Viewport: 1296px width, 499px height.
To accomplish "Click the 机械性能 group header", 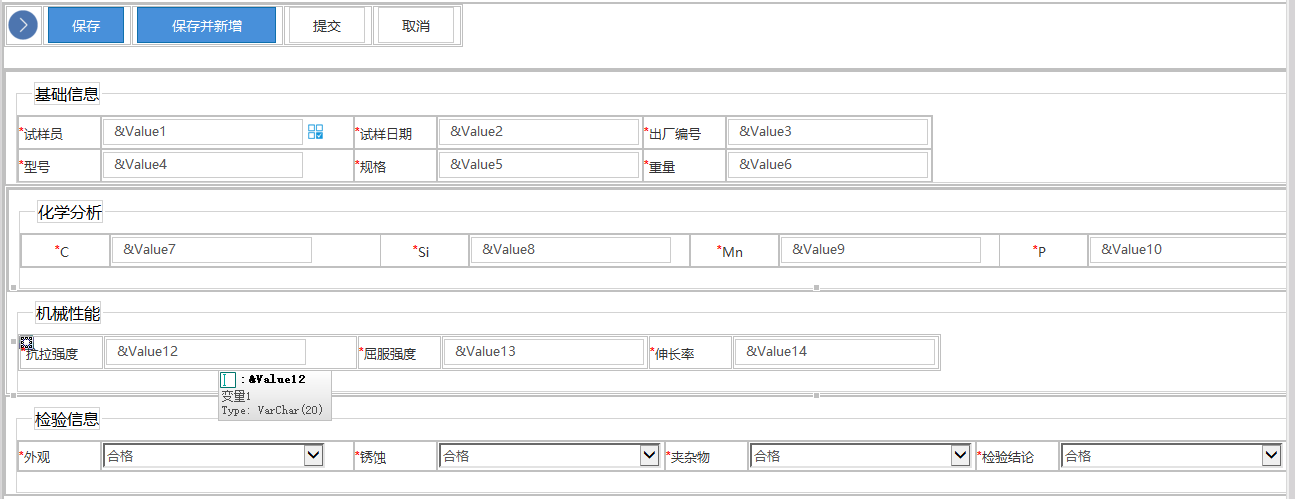I will click(x=68, y=314).
